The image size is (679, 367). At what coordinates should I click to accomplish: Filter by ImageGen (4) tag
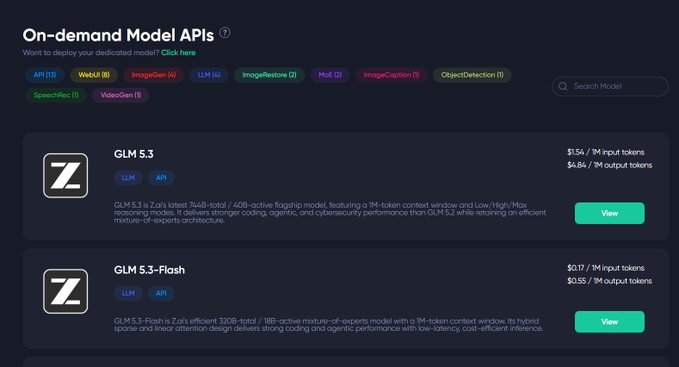click(154, 75)
